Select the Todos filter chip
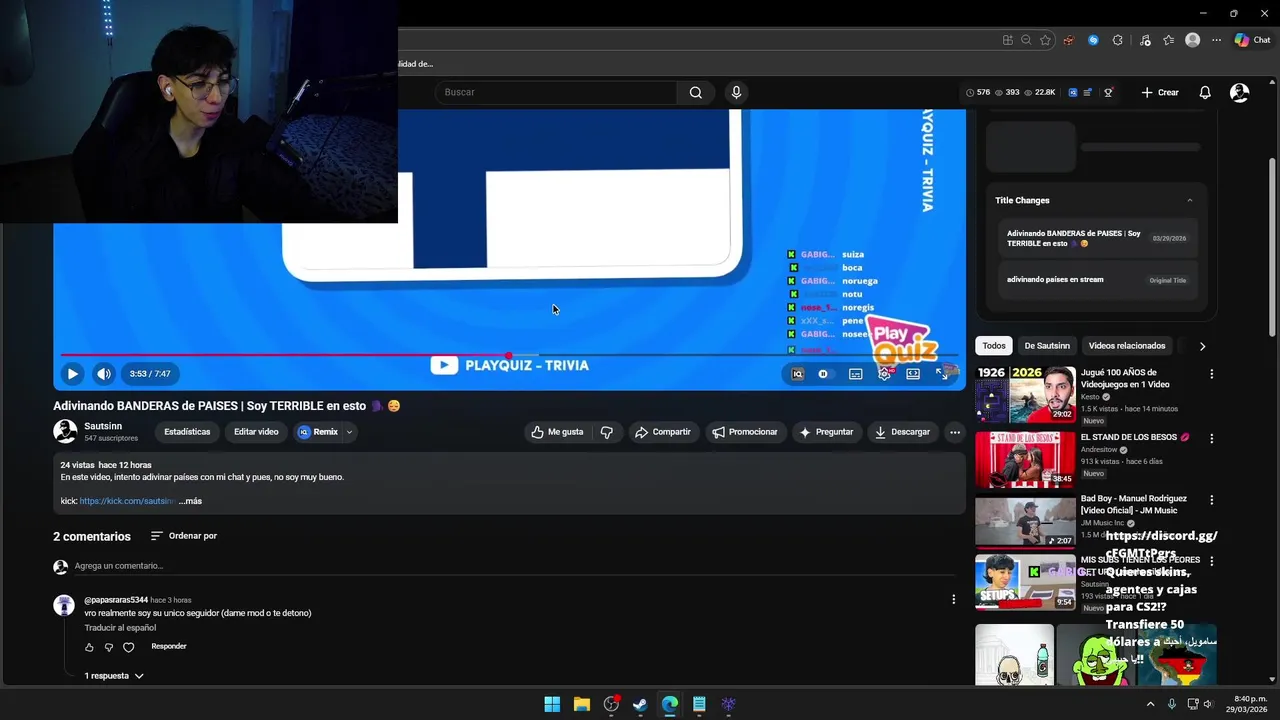The width and height of the screenshot is (1280, 720). point(994,346)
